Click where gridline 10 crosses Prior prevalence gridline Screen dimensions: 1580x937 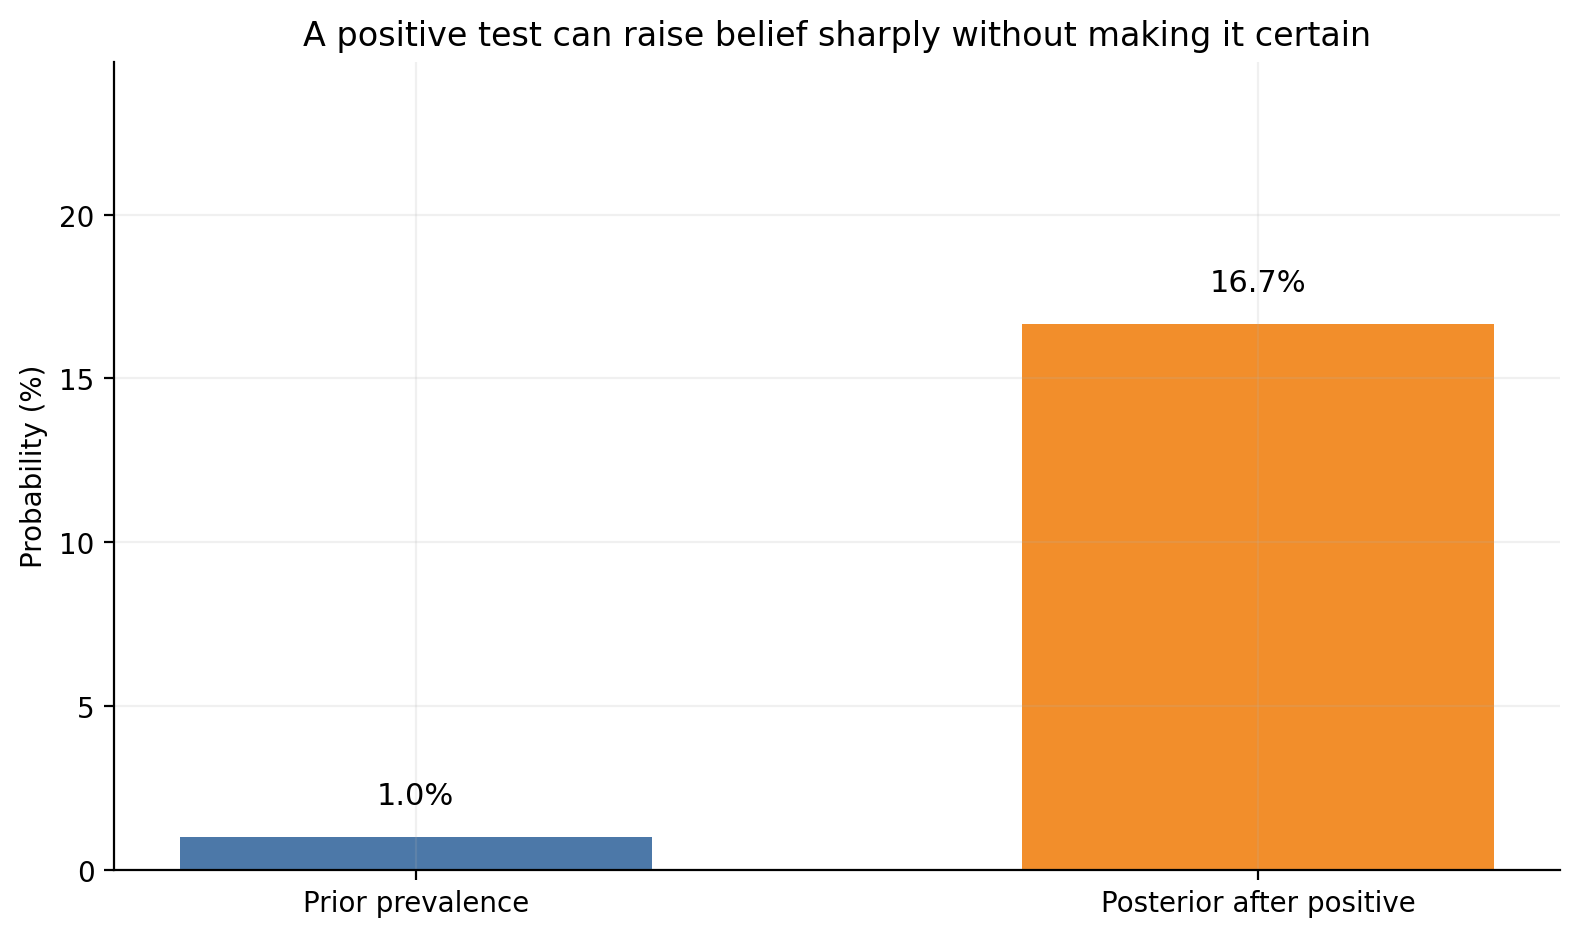pos(416,542)
